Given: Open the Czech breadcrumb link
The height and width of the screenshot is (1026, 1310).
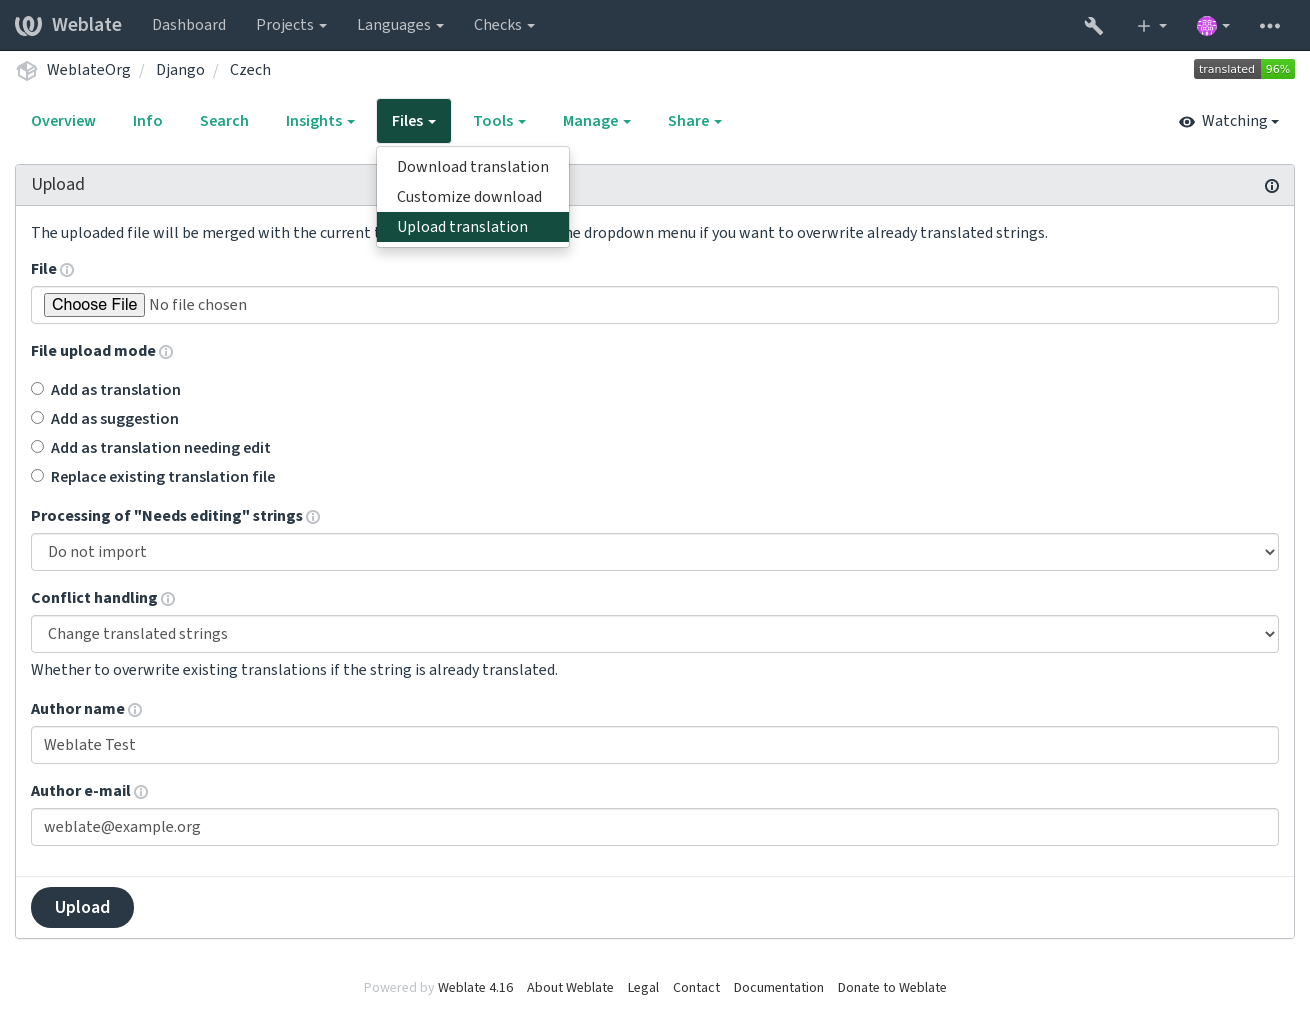Looking at the screenshot, I should coord(250,70).
